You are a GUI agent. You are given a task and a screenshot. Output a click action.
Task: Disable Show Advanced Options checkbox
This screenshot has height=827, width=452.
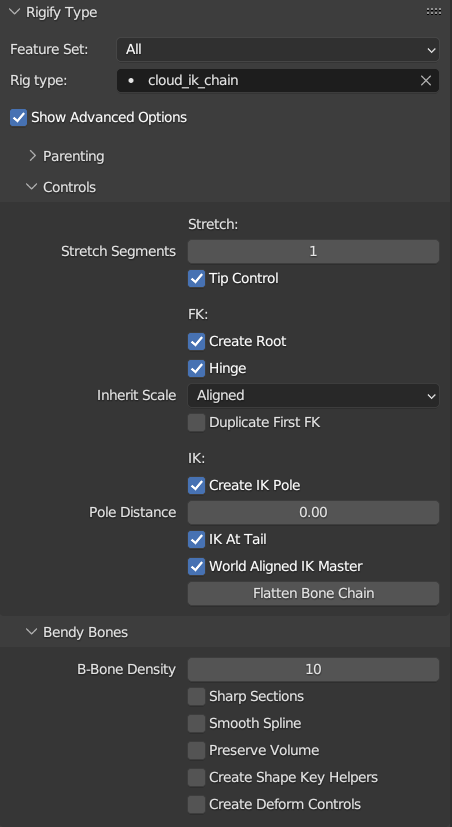point(18,117)
